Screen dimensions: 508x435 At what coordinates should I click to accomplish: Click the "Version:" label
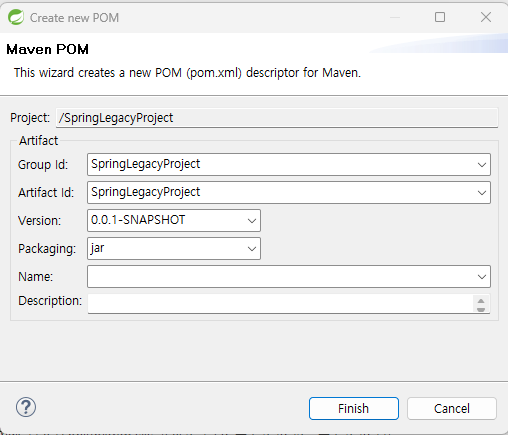[x=40, y=221]
